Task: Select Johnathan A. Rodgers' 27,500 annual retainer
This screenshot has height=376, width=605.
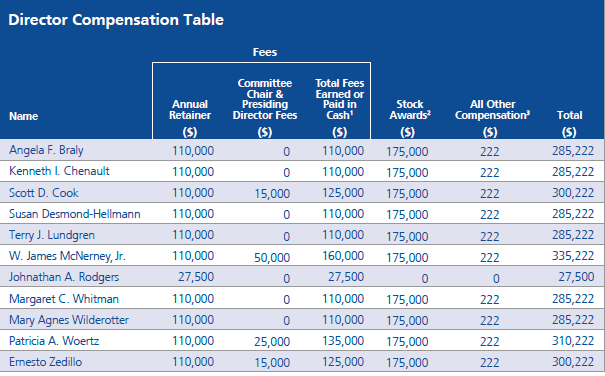Action: [x=196, y=277]
